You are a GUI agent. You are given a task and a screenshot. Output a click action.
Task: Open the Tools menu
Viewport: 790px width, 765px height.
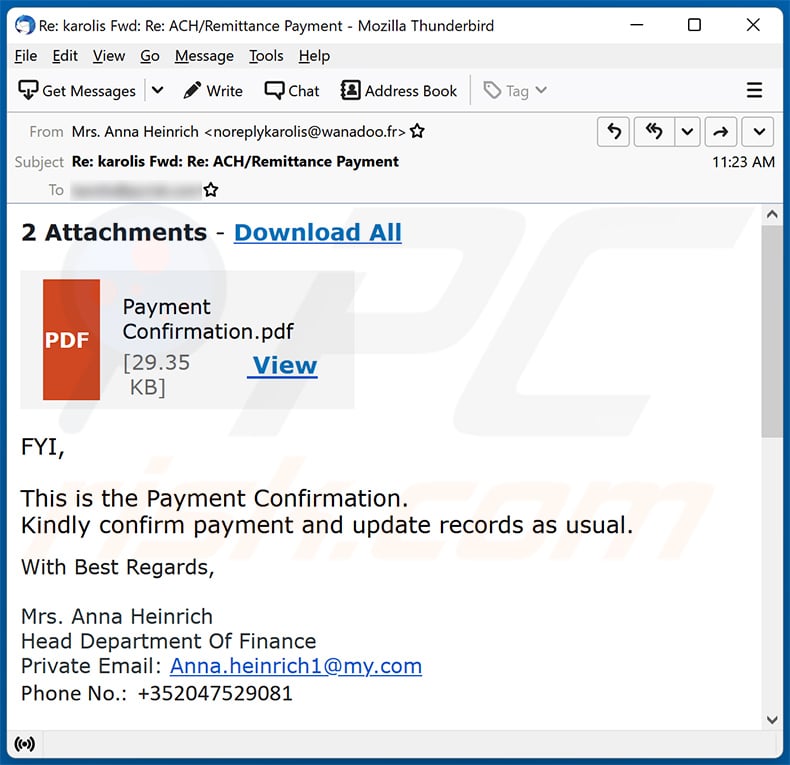click(x=266, y=56)
